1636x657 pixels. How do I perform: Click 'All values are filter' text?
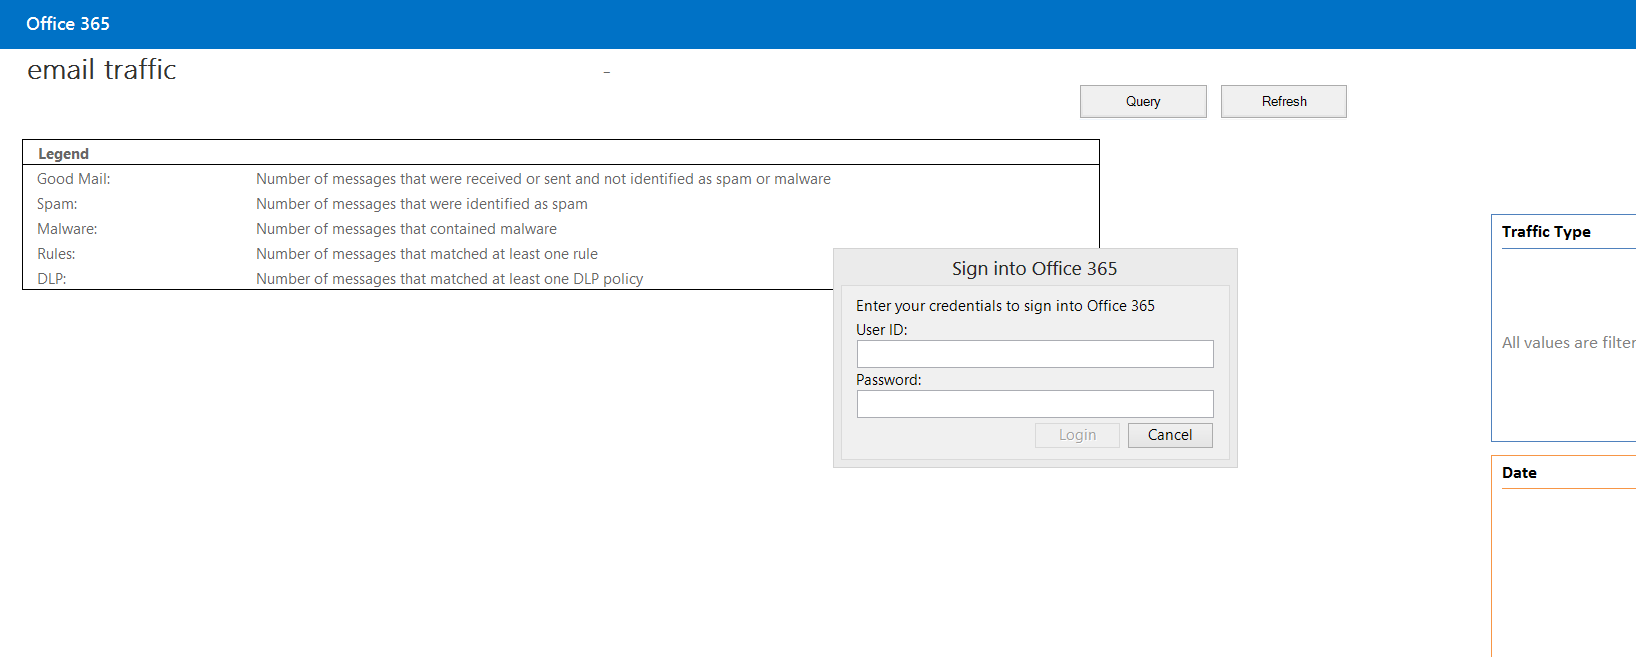(1568, 343)
